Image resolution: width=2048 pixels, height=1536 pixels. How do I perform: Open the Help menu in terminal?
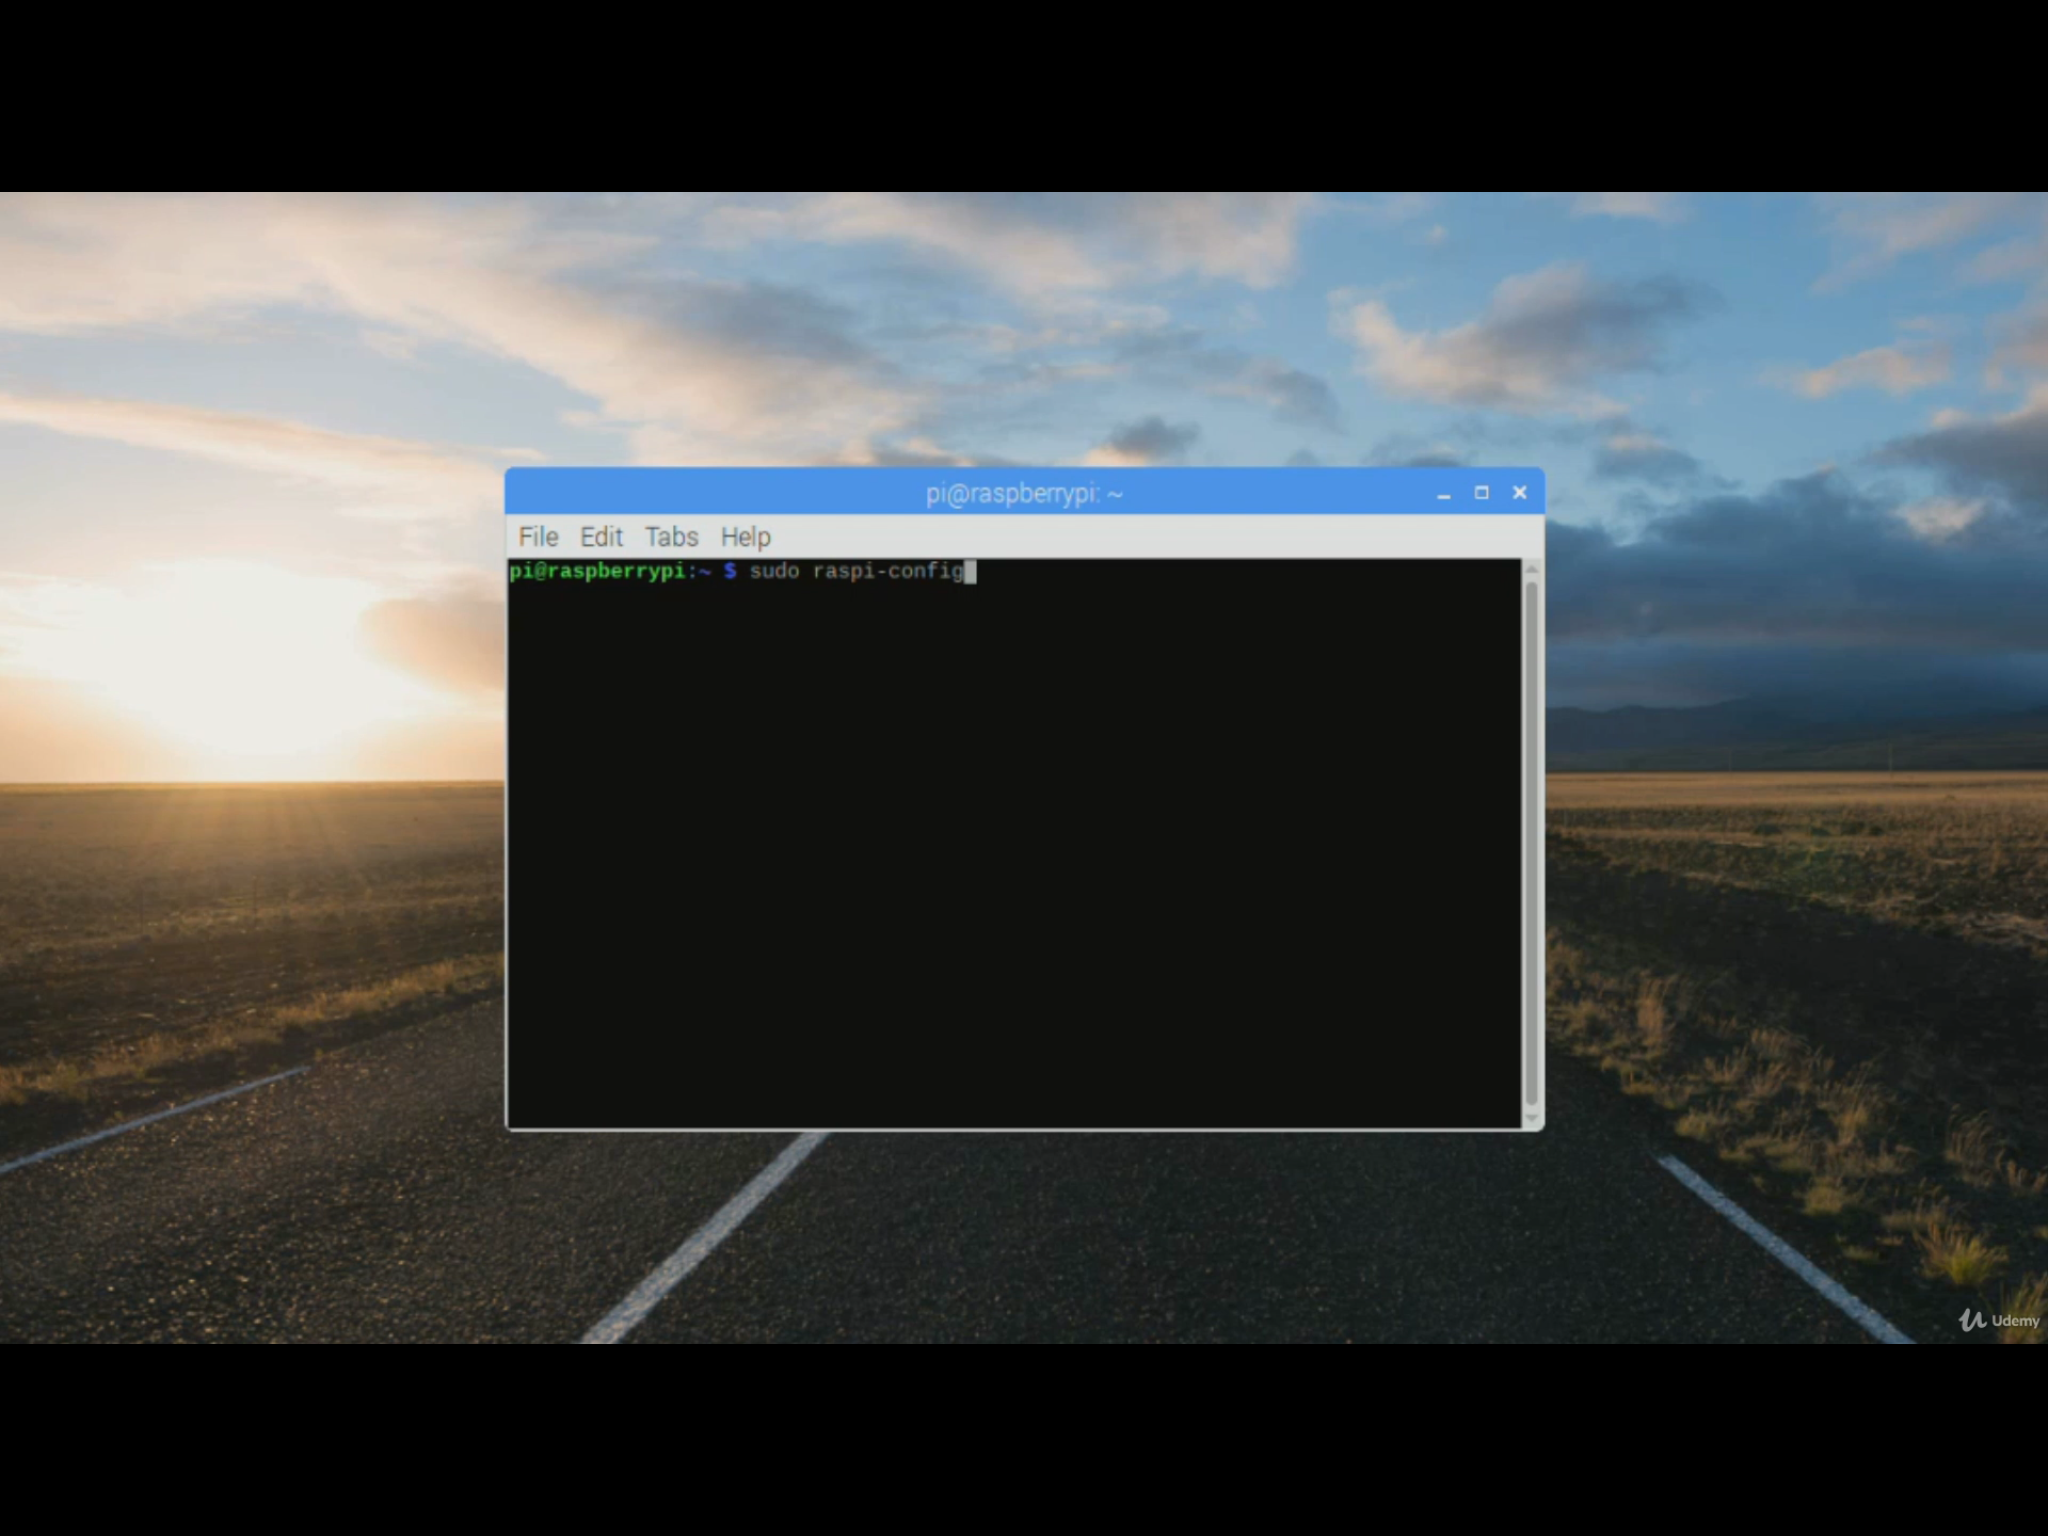coord(746,537)
